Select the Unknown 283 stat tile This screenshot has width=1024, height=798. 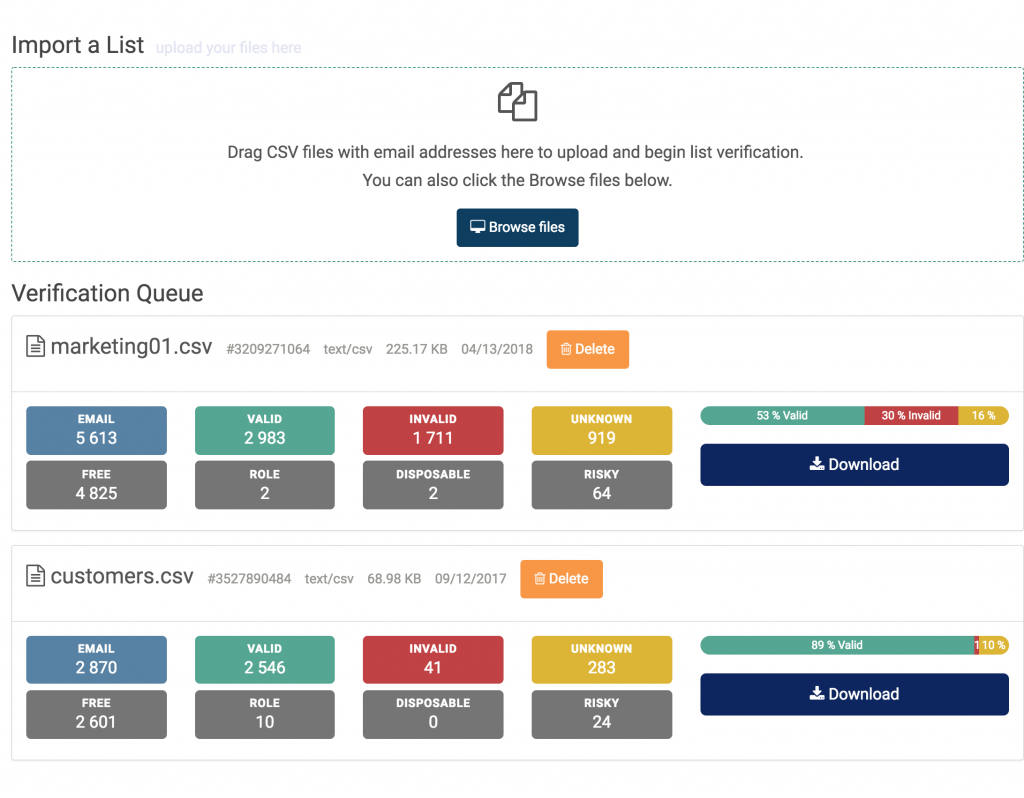pos(601,660)
